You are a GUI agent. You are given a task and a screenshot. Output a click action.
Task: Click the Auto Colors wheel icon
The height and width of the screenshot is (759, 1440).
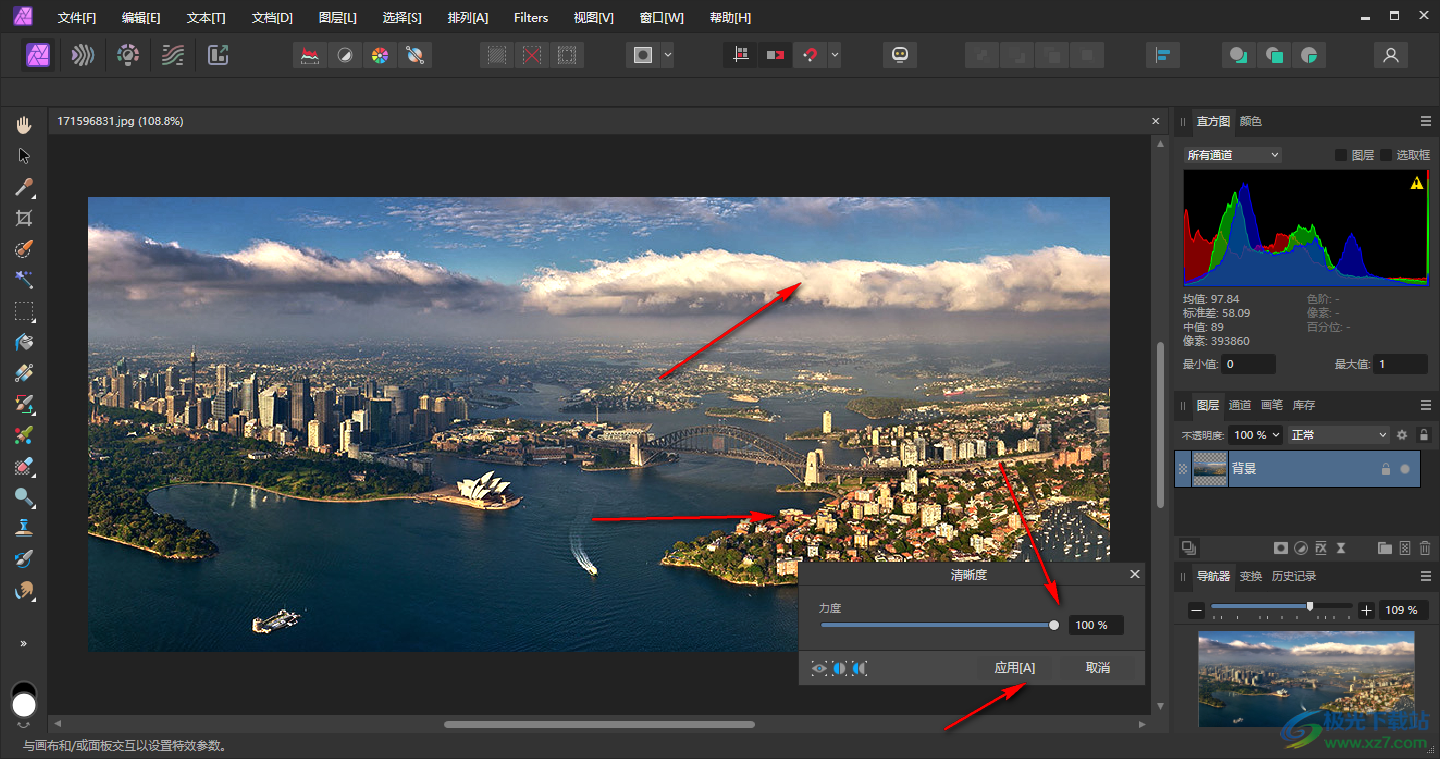coord(379,56)
